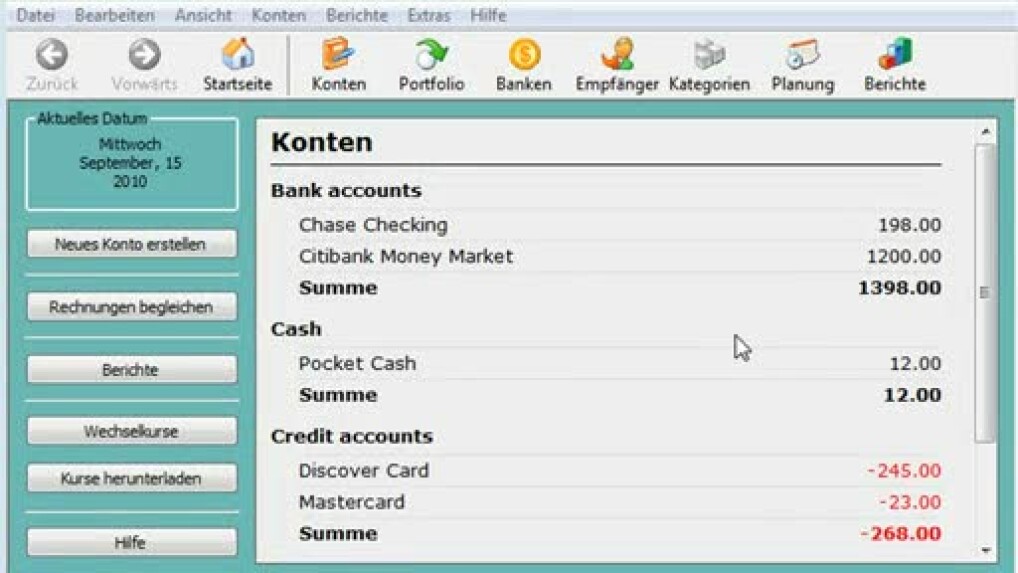The height and width of the screenshot is (573, 1018).
Task: Open the Empfänger payees icon
Action: tap(616, 56)
